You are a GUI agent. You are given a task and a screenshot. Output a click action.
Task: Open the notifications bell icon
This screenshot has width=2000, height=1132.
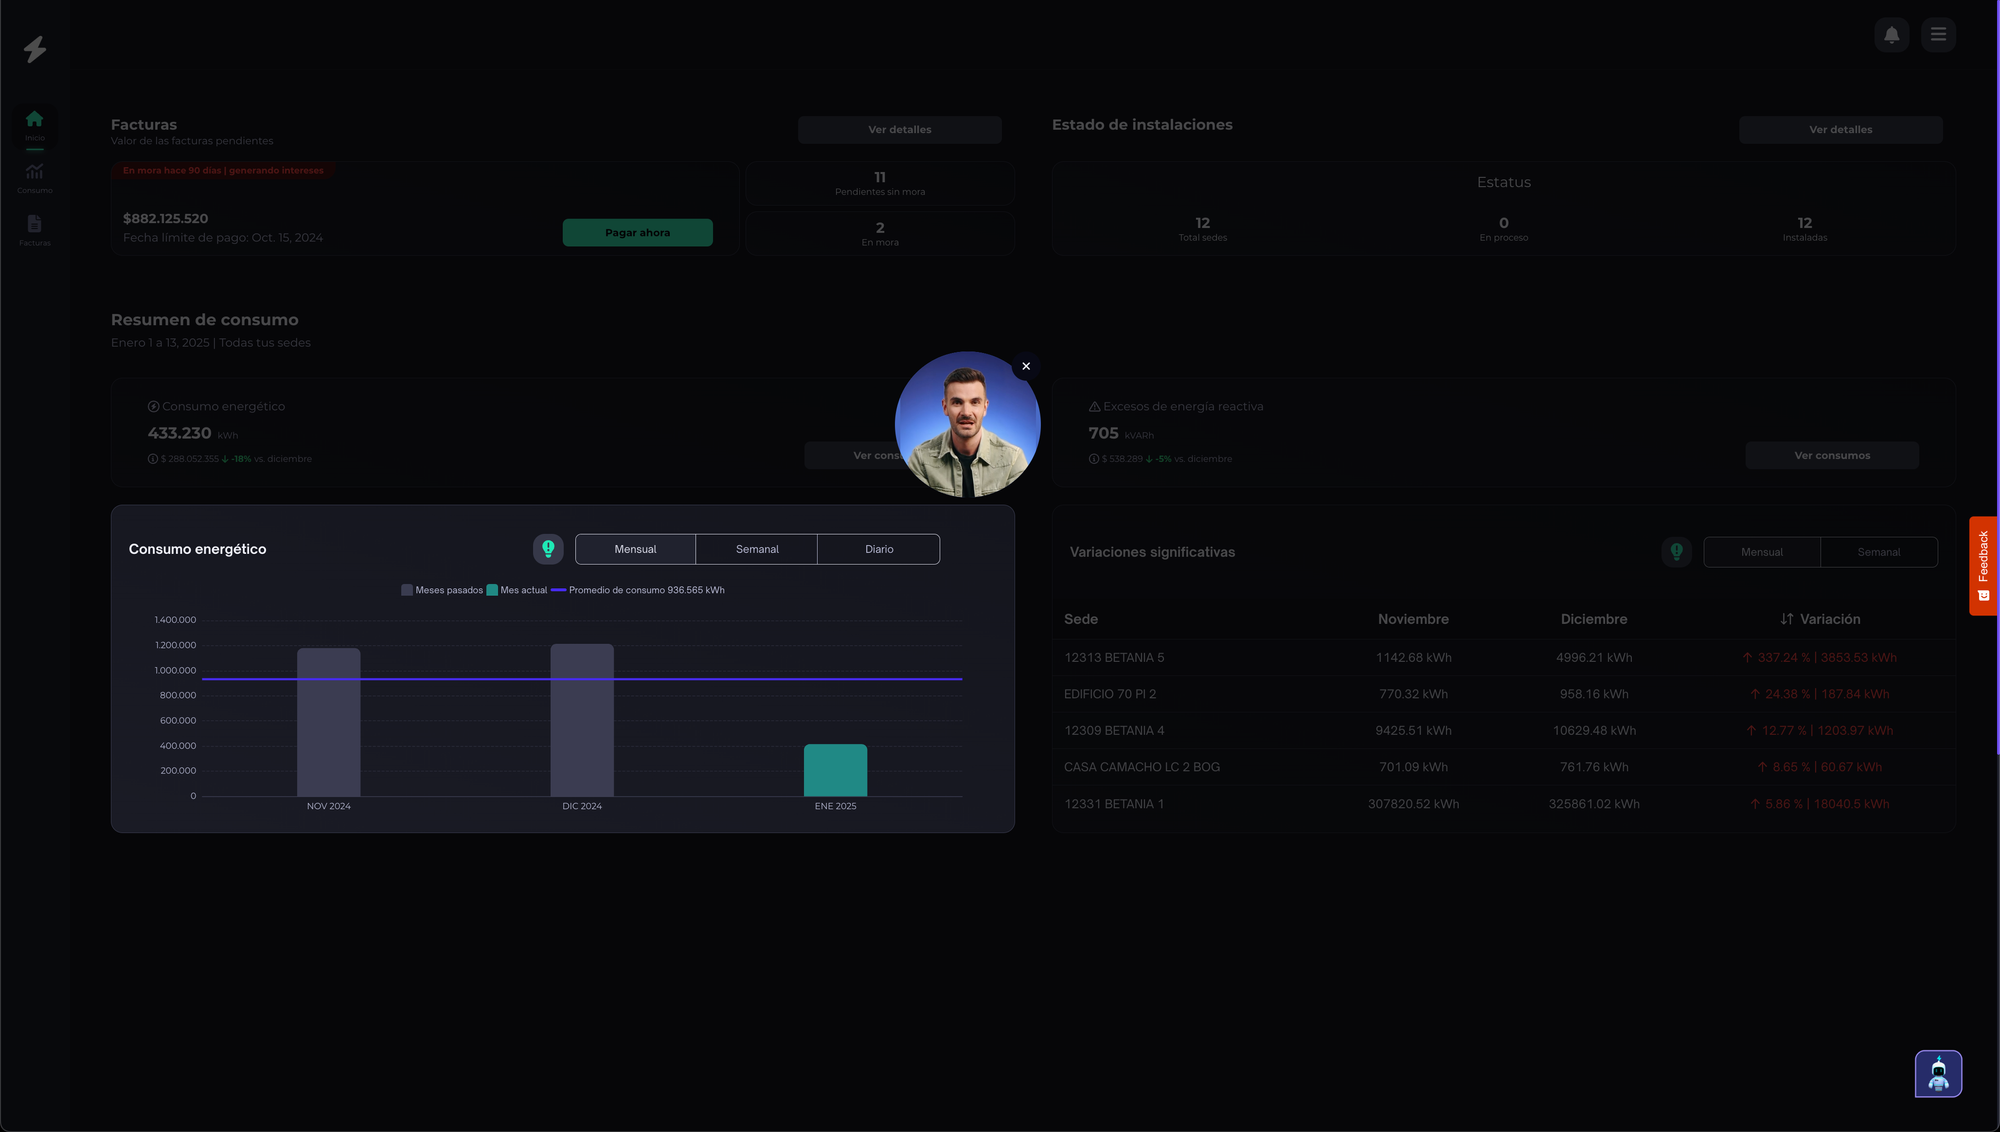(x=1891, y=35)
